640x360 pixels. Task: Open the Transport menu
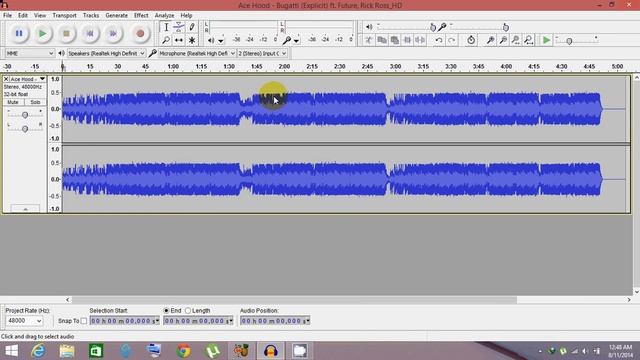pyautogui.click(x=64, y=16)
